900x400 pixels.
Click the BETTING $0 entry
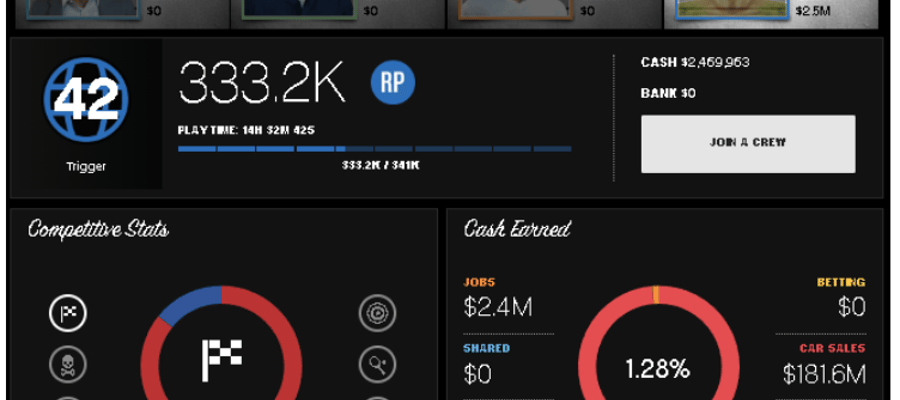click(x=841, y=299)
